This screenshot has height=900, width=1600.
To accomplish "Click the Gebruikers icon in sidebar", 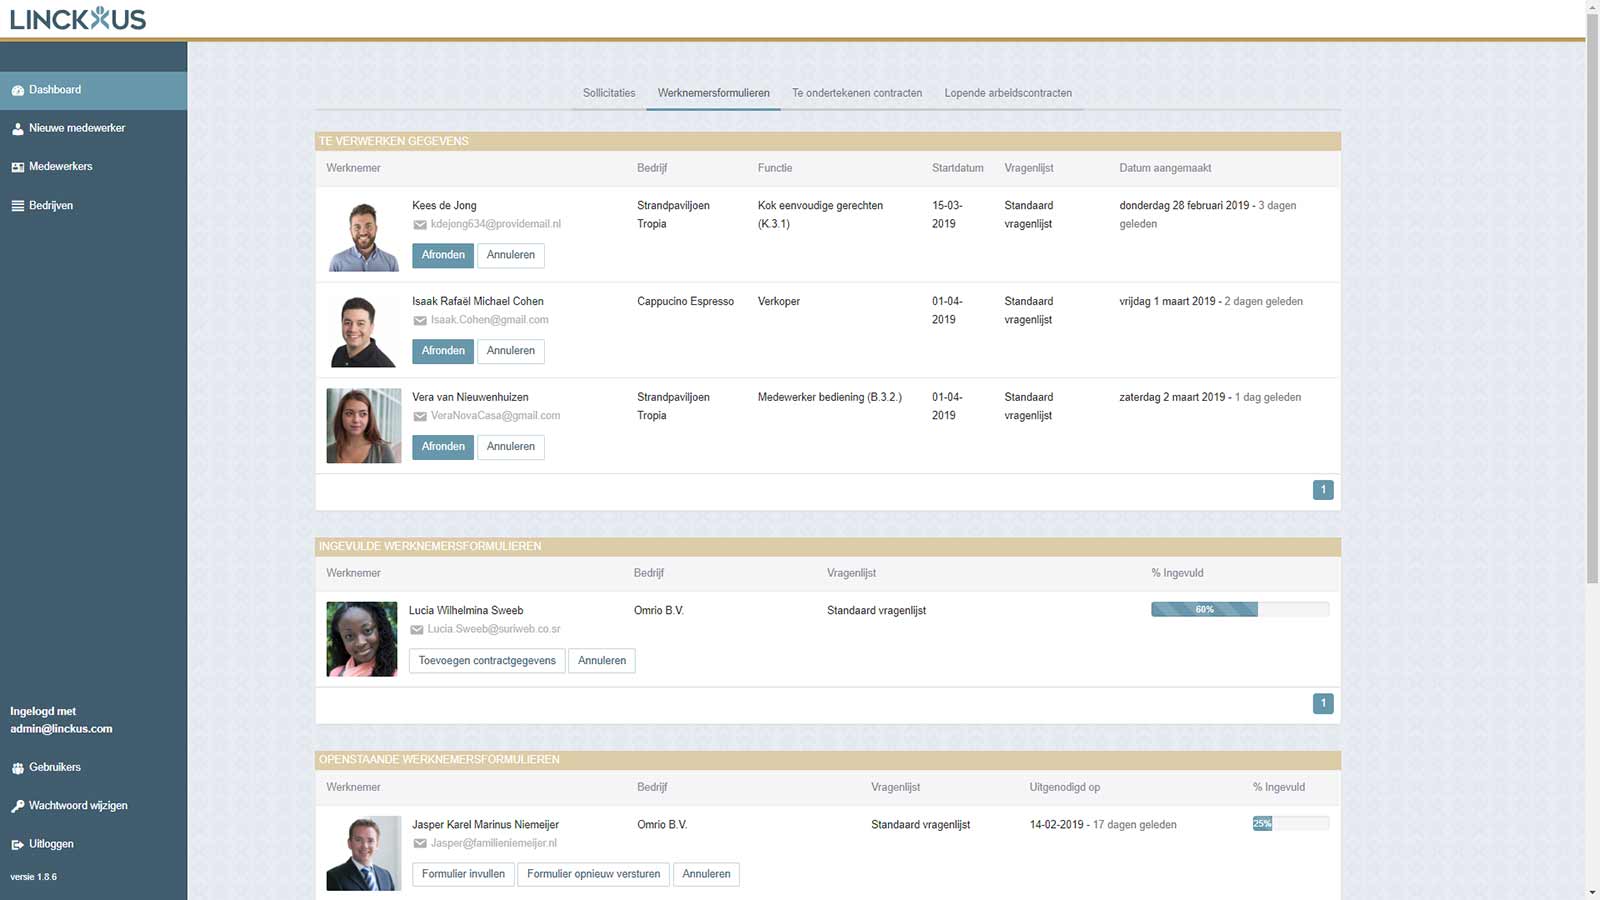I will coord(17,768).
